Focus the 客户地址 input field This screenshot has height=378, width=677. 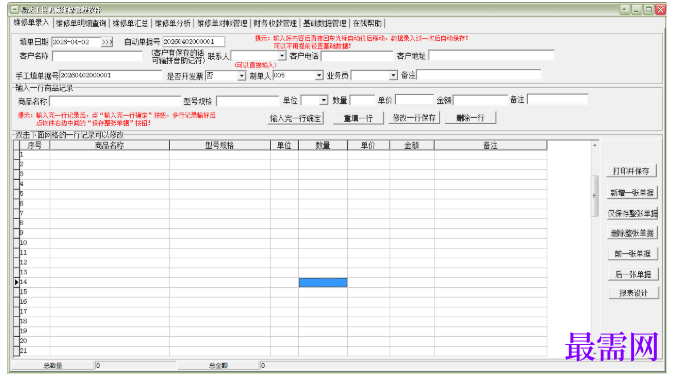491,55
